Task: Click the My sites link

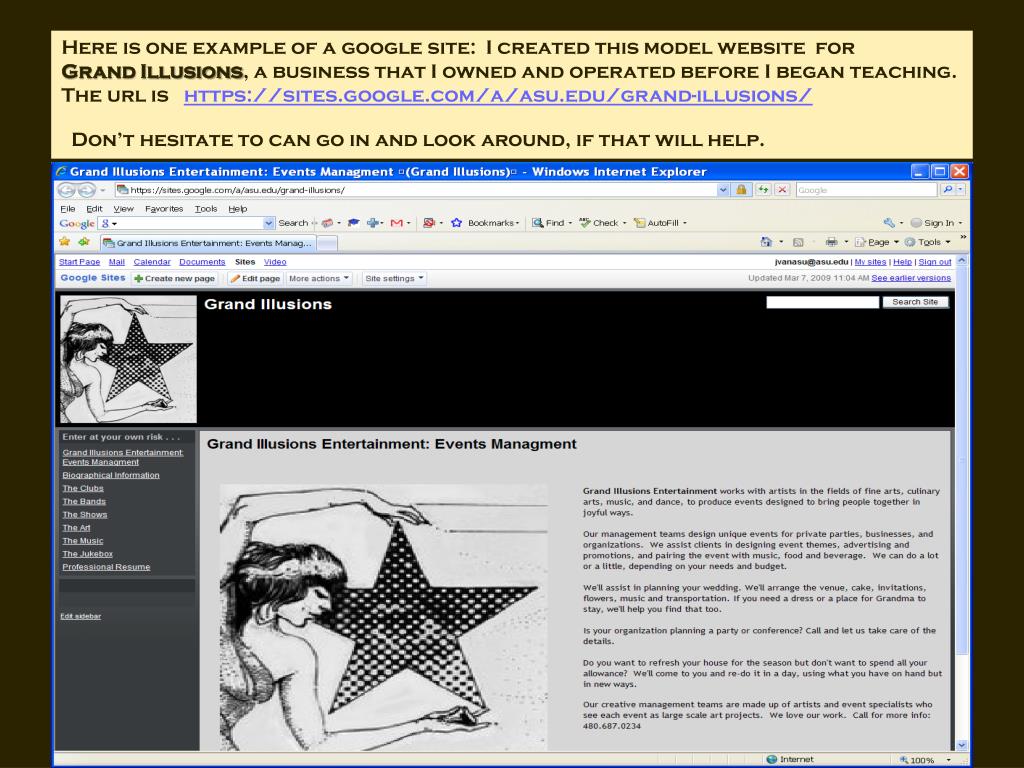Action: coord(870,262)
